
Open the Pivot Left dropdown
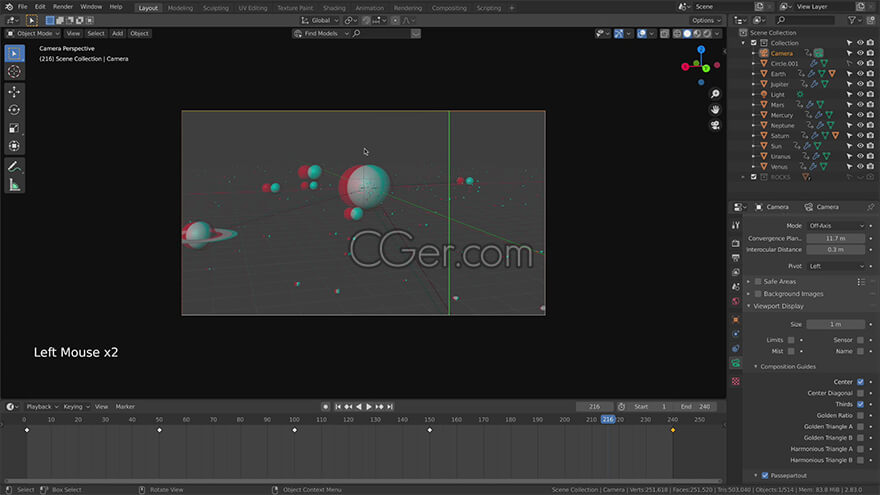coord(836,266)
